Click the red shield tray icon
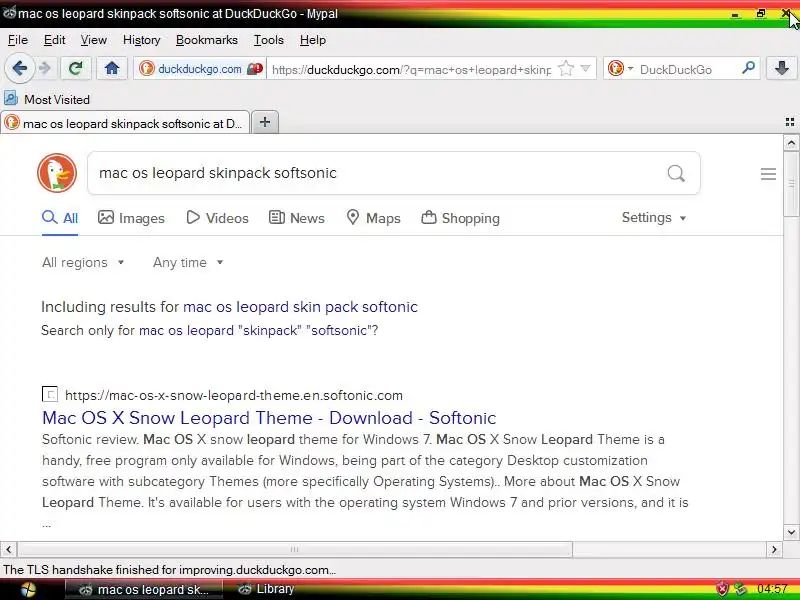This screenshot has width=800, height=600. (x=722, y=589)
